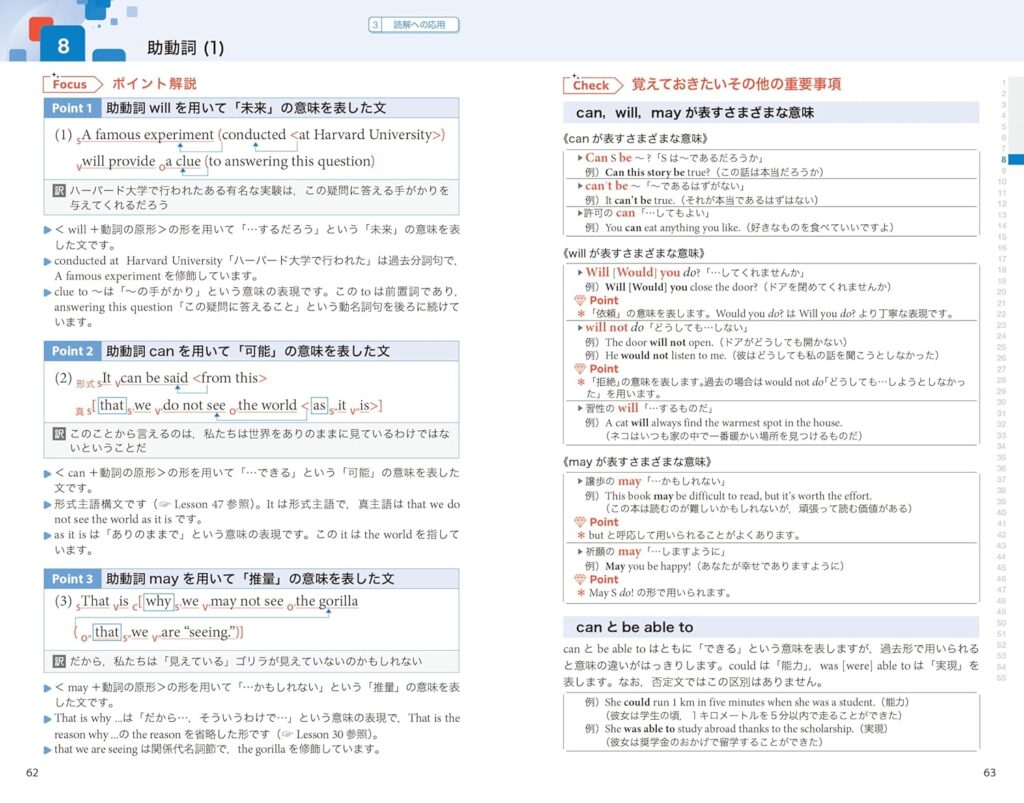Click the blue triangle bullet before '< may +動詞の原形>'
Viewport: 1024px width, 803px height.
click(x=48, y=687)
